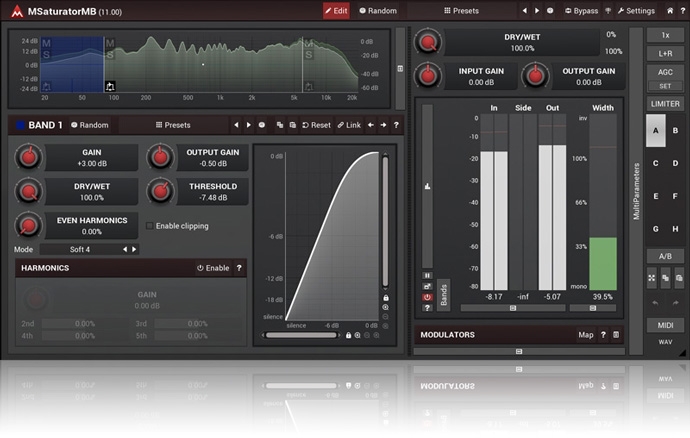The image size is (690, 438).
Task: Toggle the LIMITER button
Action: point(665,104)
